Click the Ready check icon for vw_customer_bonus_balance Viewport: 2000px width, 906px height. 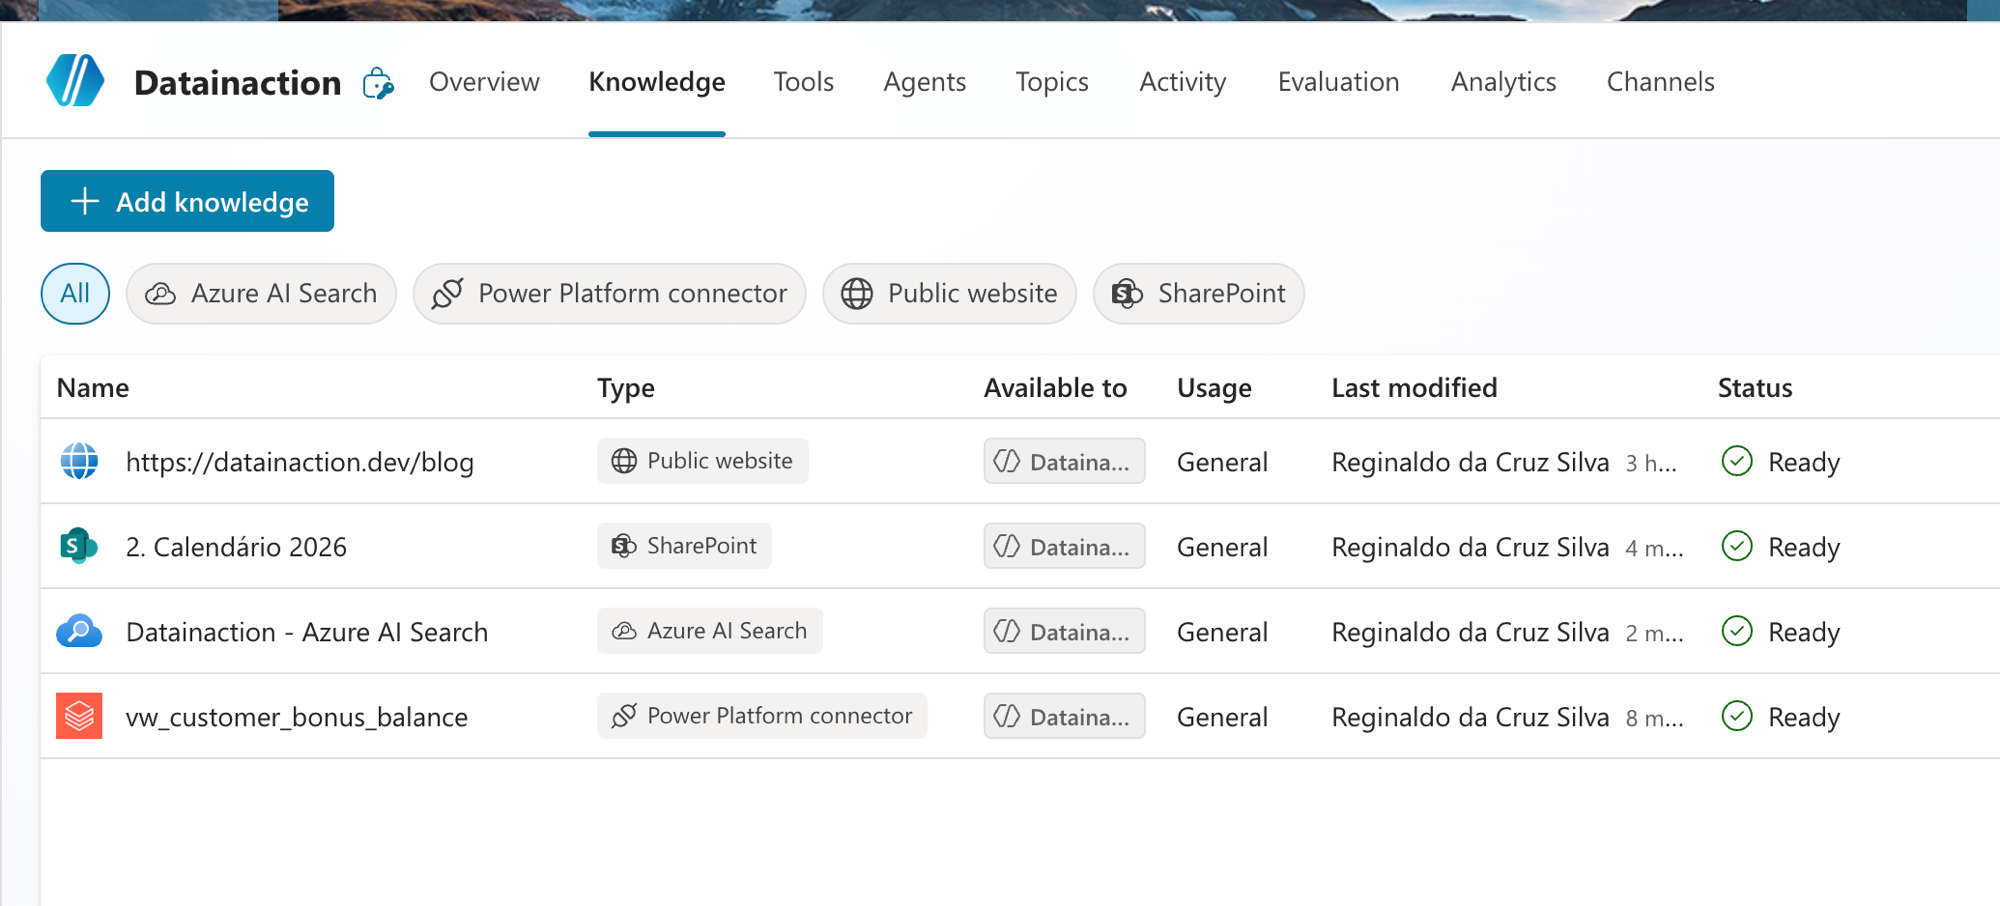pyautogui.click(x=1737, y=716)
